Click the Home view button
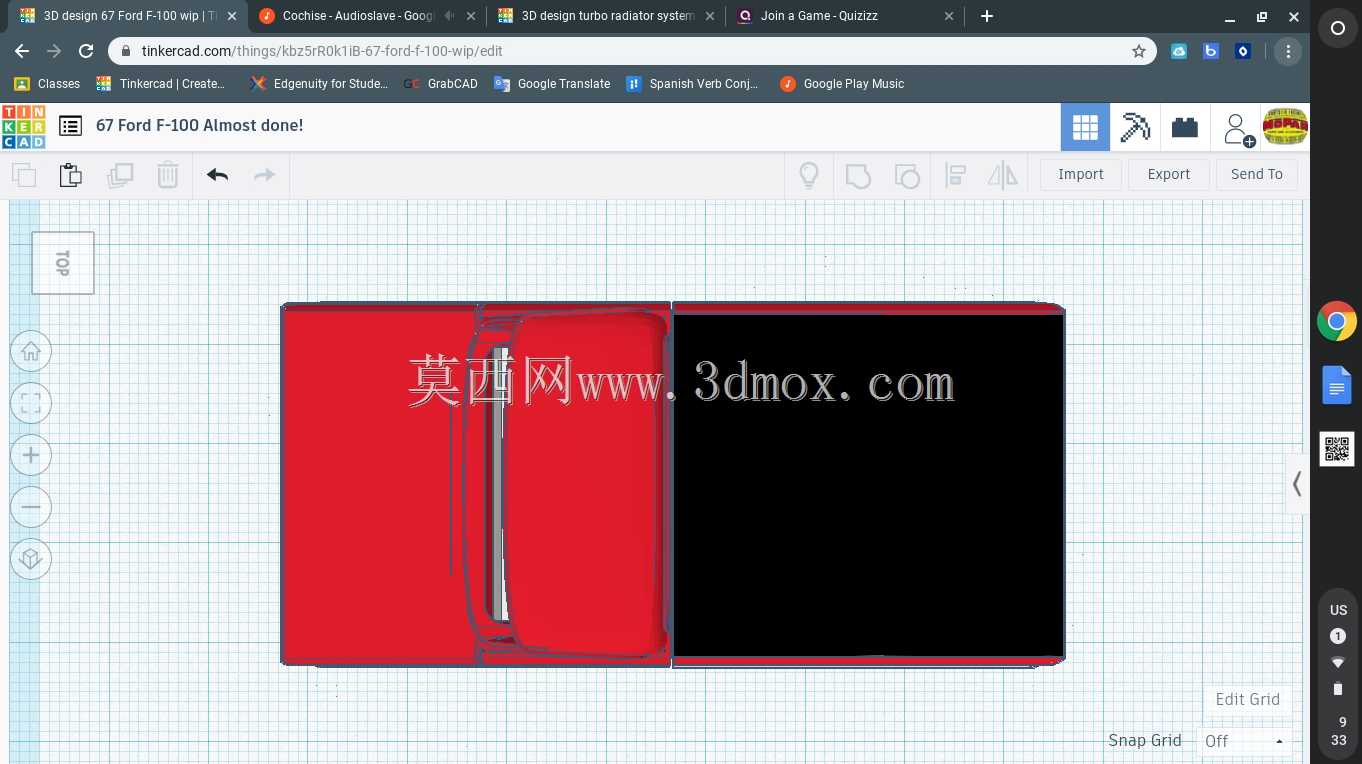The height and width of the screenshot is (764, 1362). coord(31,351)
